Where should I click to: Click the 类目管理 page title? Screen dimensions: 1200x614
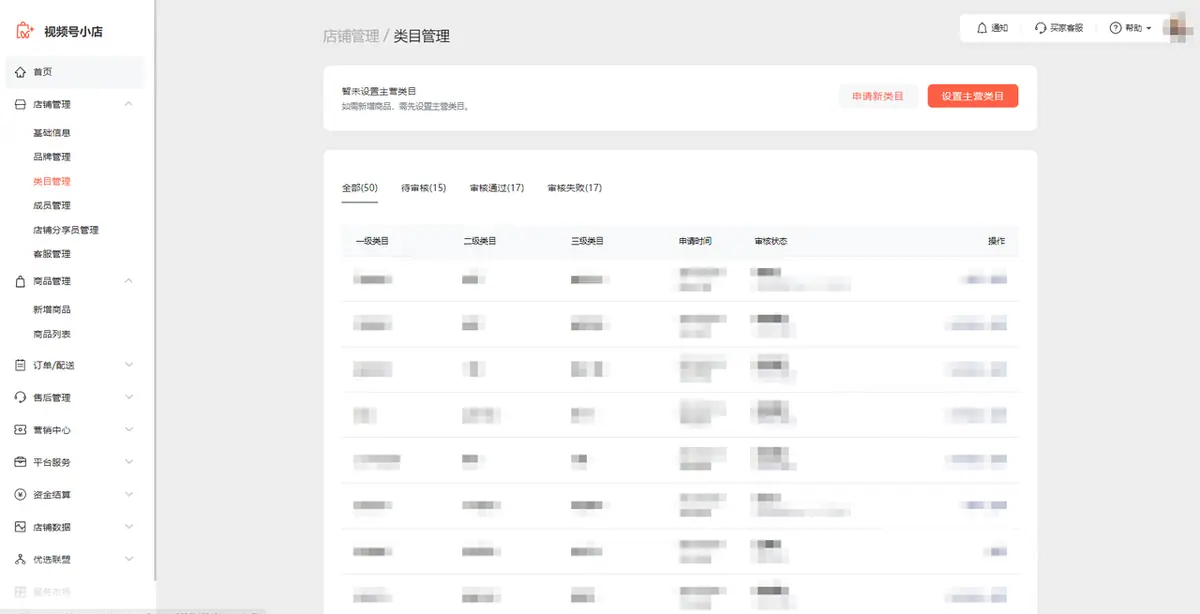422,36
